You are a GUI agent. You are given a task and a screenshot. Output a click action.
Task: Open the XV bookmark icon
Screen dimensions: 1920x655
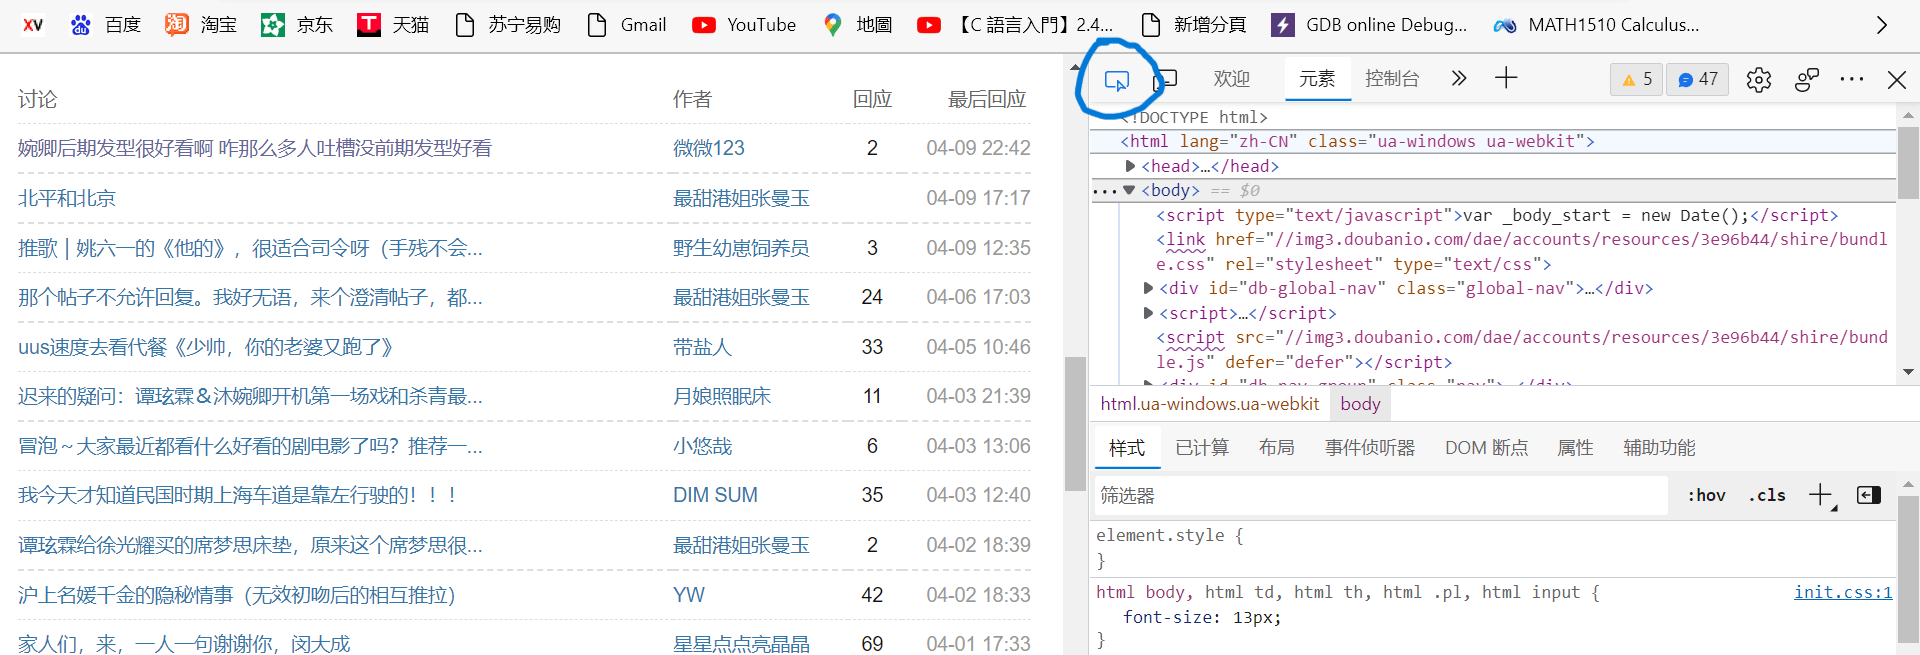(33, 25)
